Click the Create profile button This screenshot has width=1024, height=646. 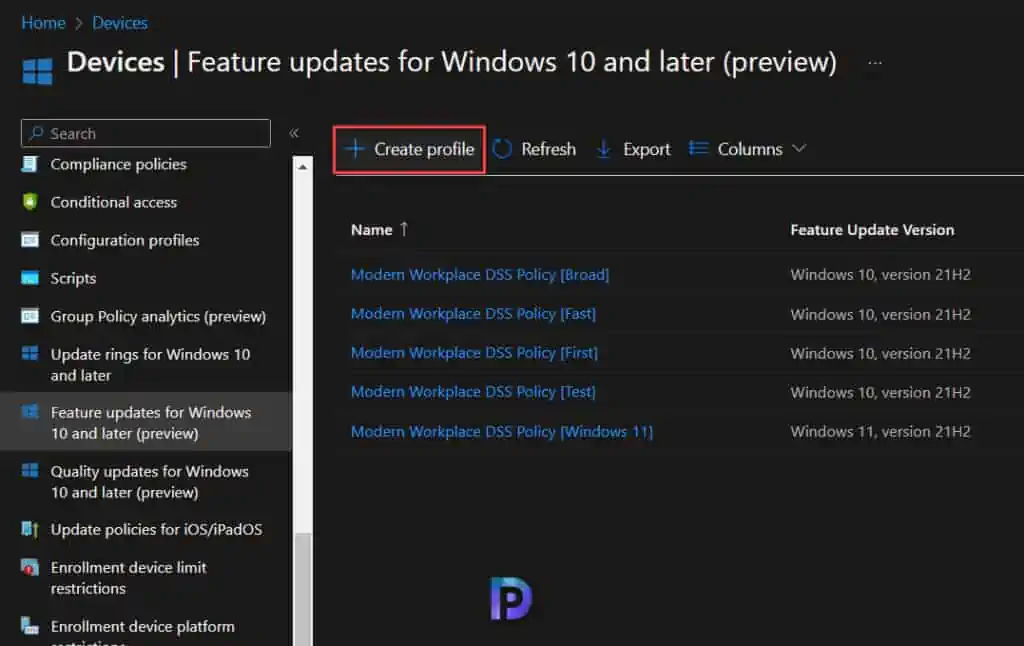click(x=409, y=150)
